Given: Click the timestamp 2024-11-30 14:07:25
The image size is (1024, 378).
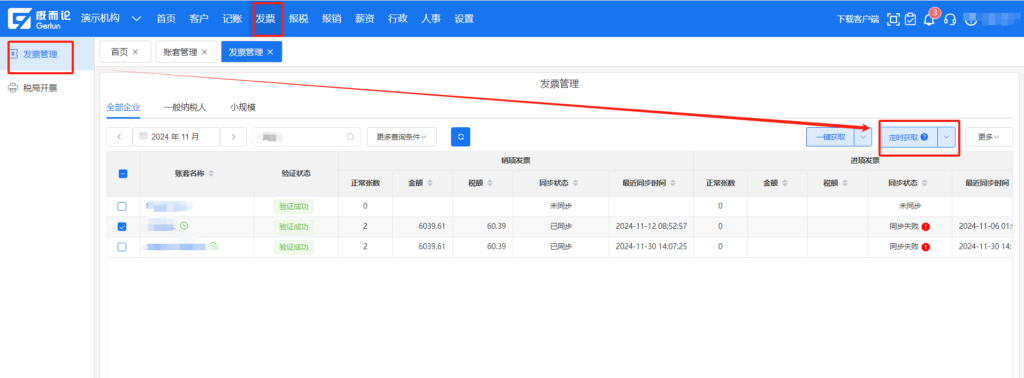Looking at the screenshot, I should pyautogui.click(x=650, y=247).
